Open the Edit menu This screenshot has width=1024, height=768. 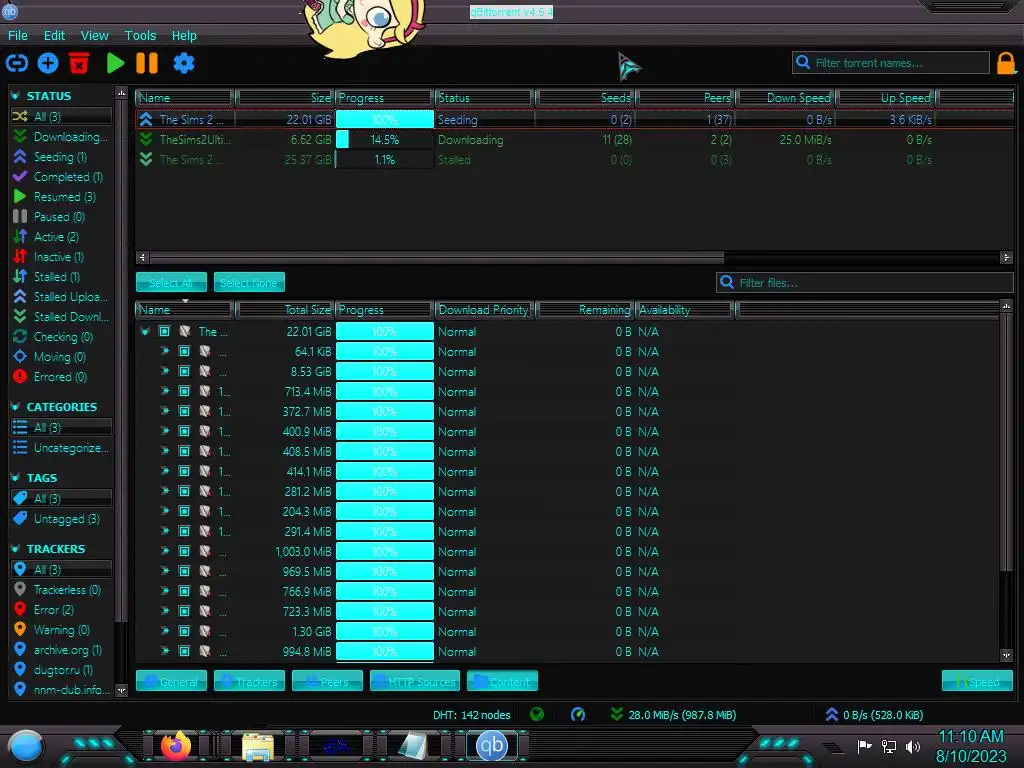click(x=54, y=35)
